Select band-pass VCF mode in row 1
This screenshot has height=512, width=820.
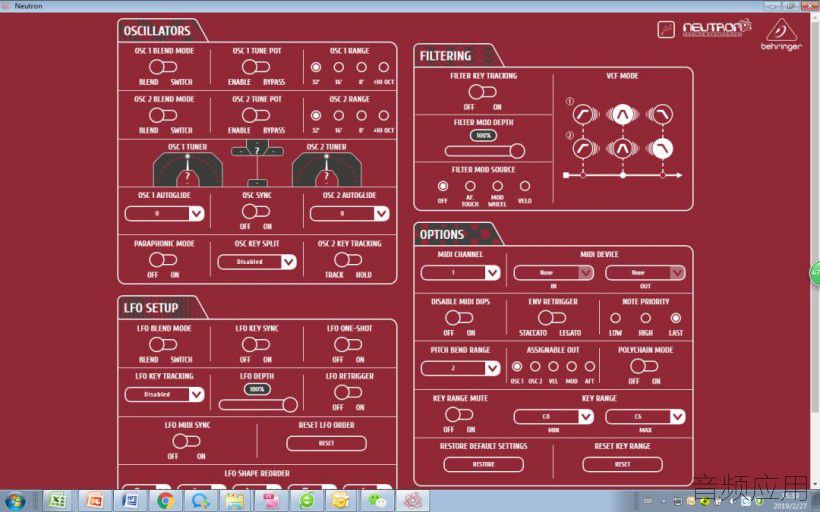[622, 114]
